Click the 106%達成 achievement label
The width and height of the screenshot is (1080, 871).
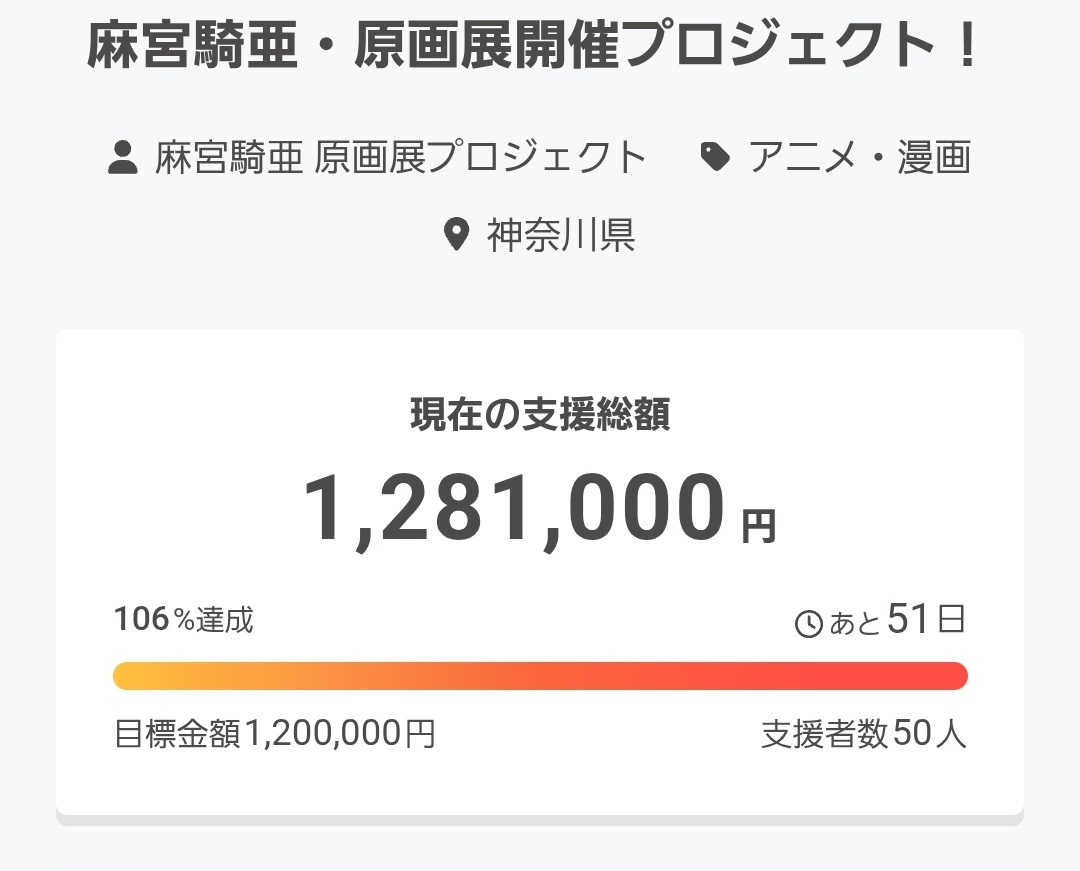(184, 619)
